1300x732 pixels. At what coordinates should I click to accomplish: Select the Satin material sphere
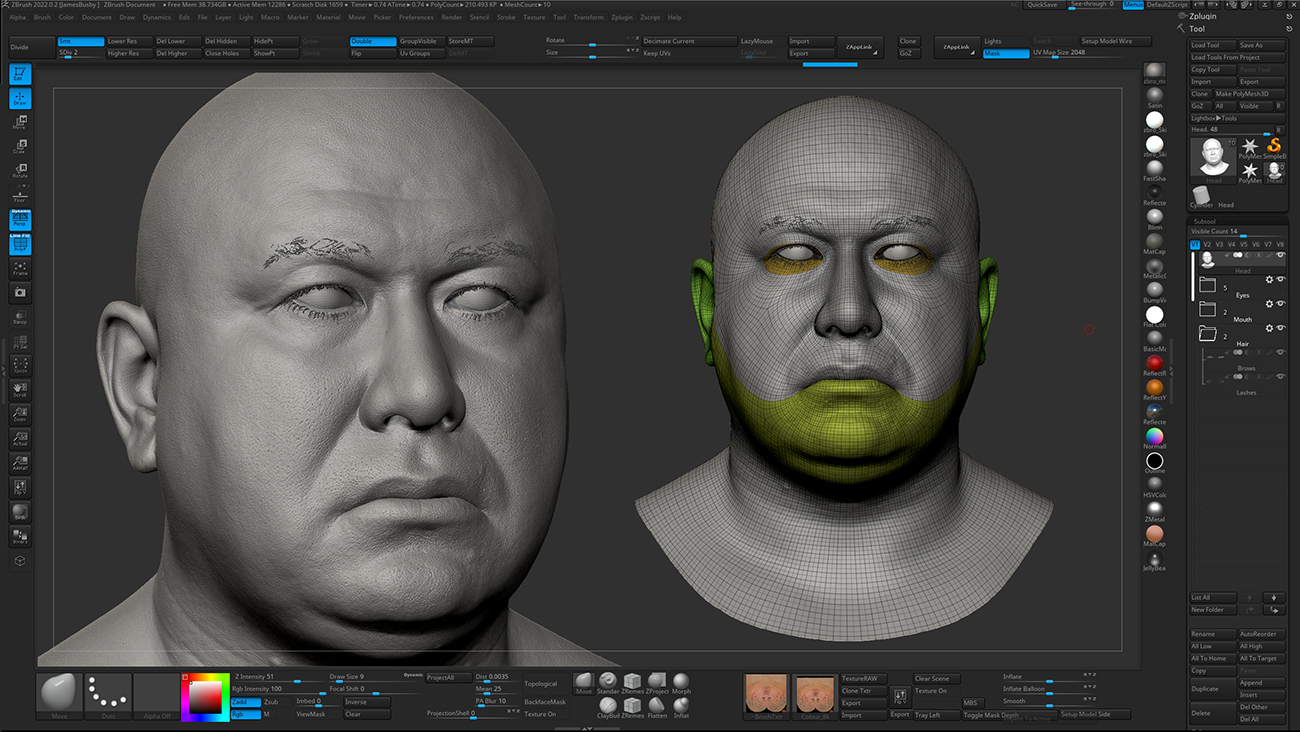(1155, 97)
